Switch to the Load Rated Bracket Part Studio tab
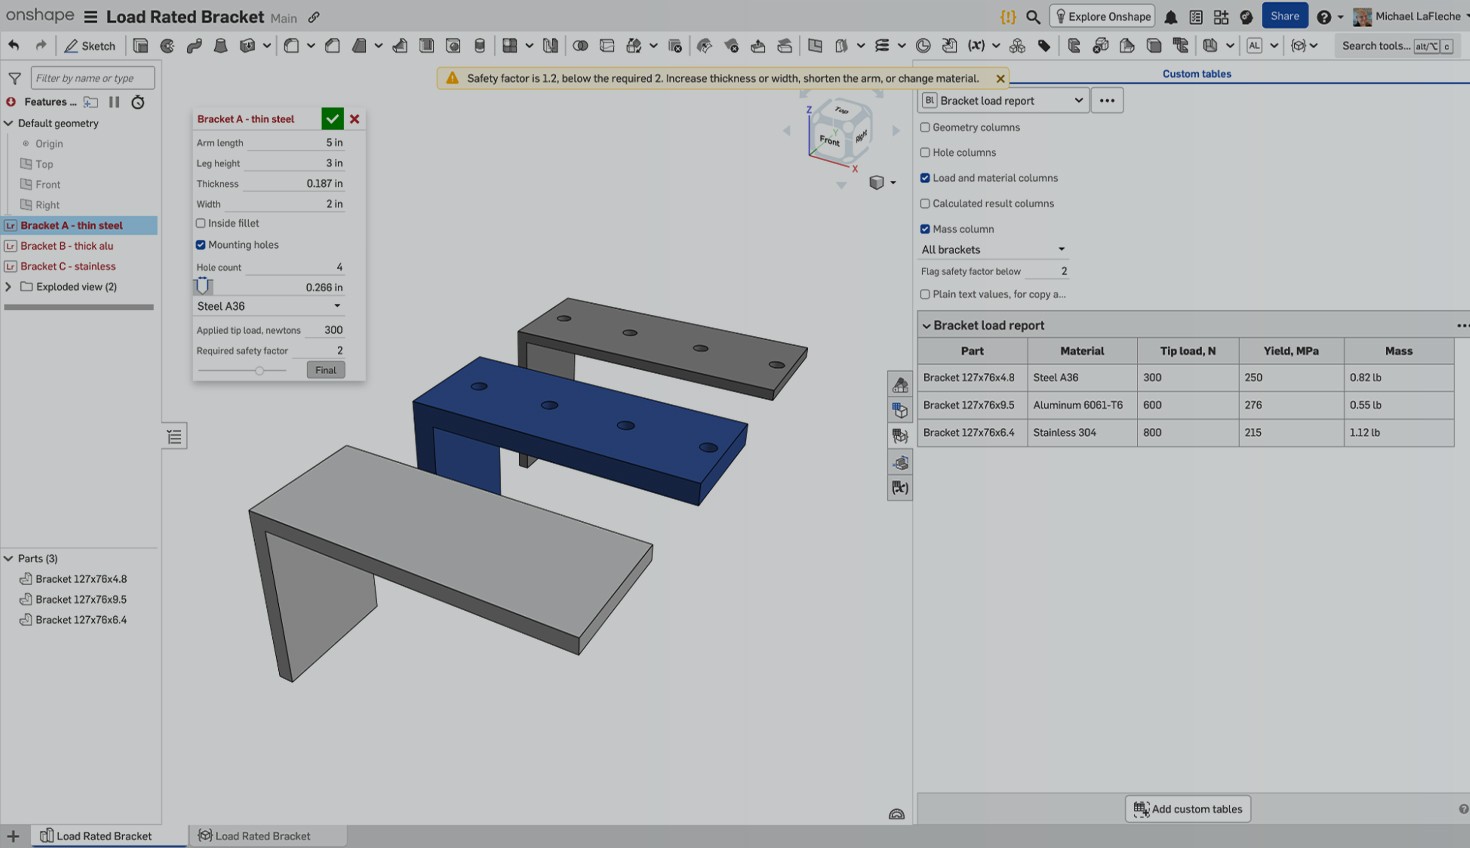1470x848 pixels. tap(96, 836)
